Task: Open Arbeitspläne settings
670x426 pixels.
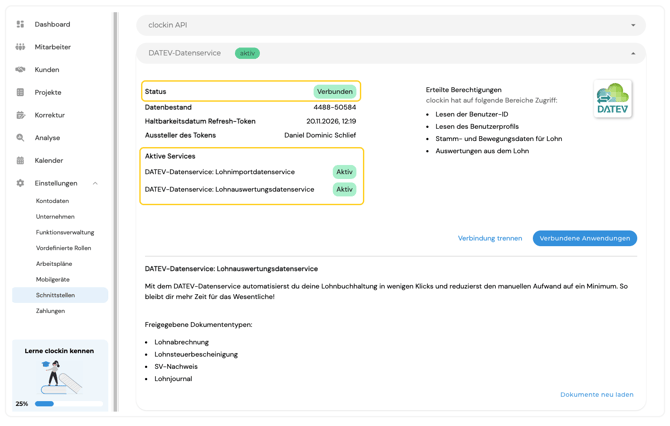Action: click(x=54, y=264)
